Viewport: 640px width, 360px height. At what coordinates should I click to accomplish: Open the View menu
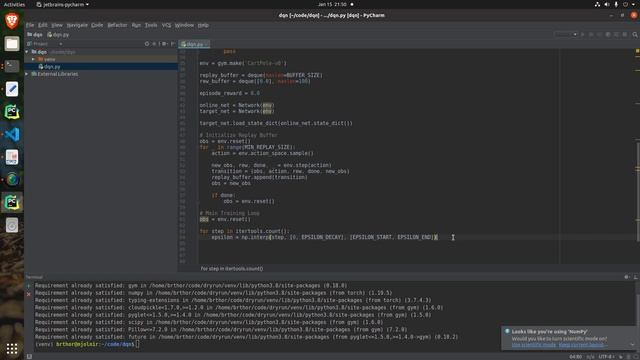coord(57,25)
